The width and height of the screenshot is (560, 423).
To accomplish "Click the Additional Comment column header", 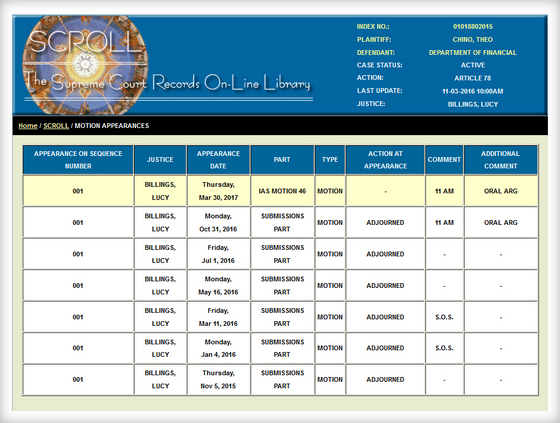I will pos(500,160).
